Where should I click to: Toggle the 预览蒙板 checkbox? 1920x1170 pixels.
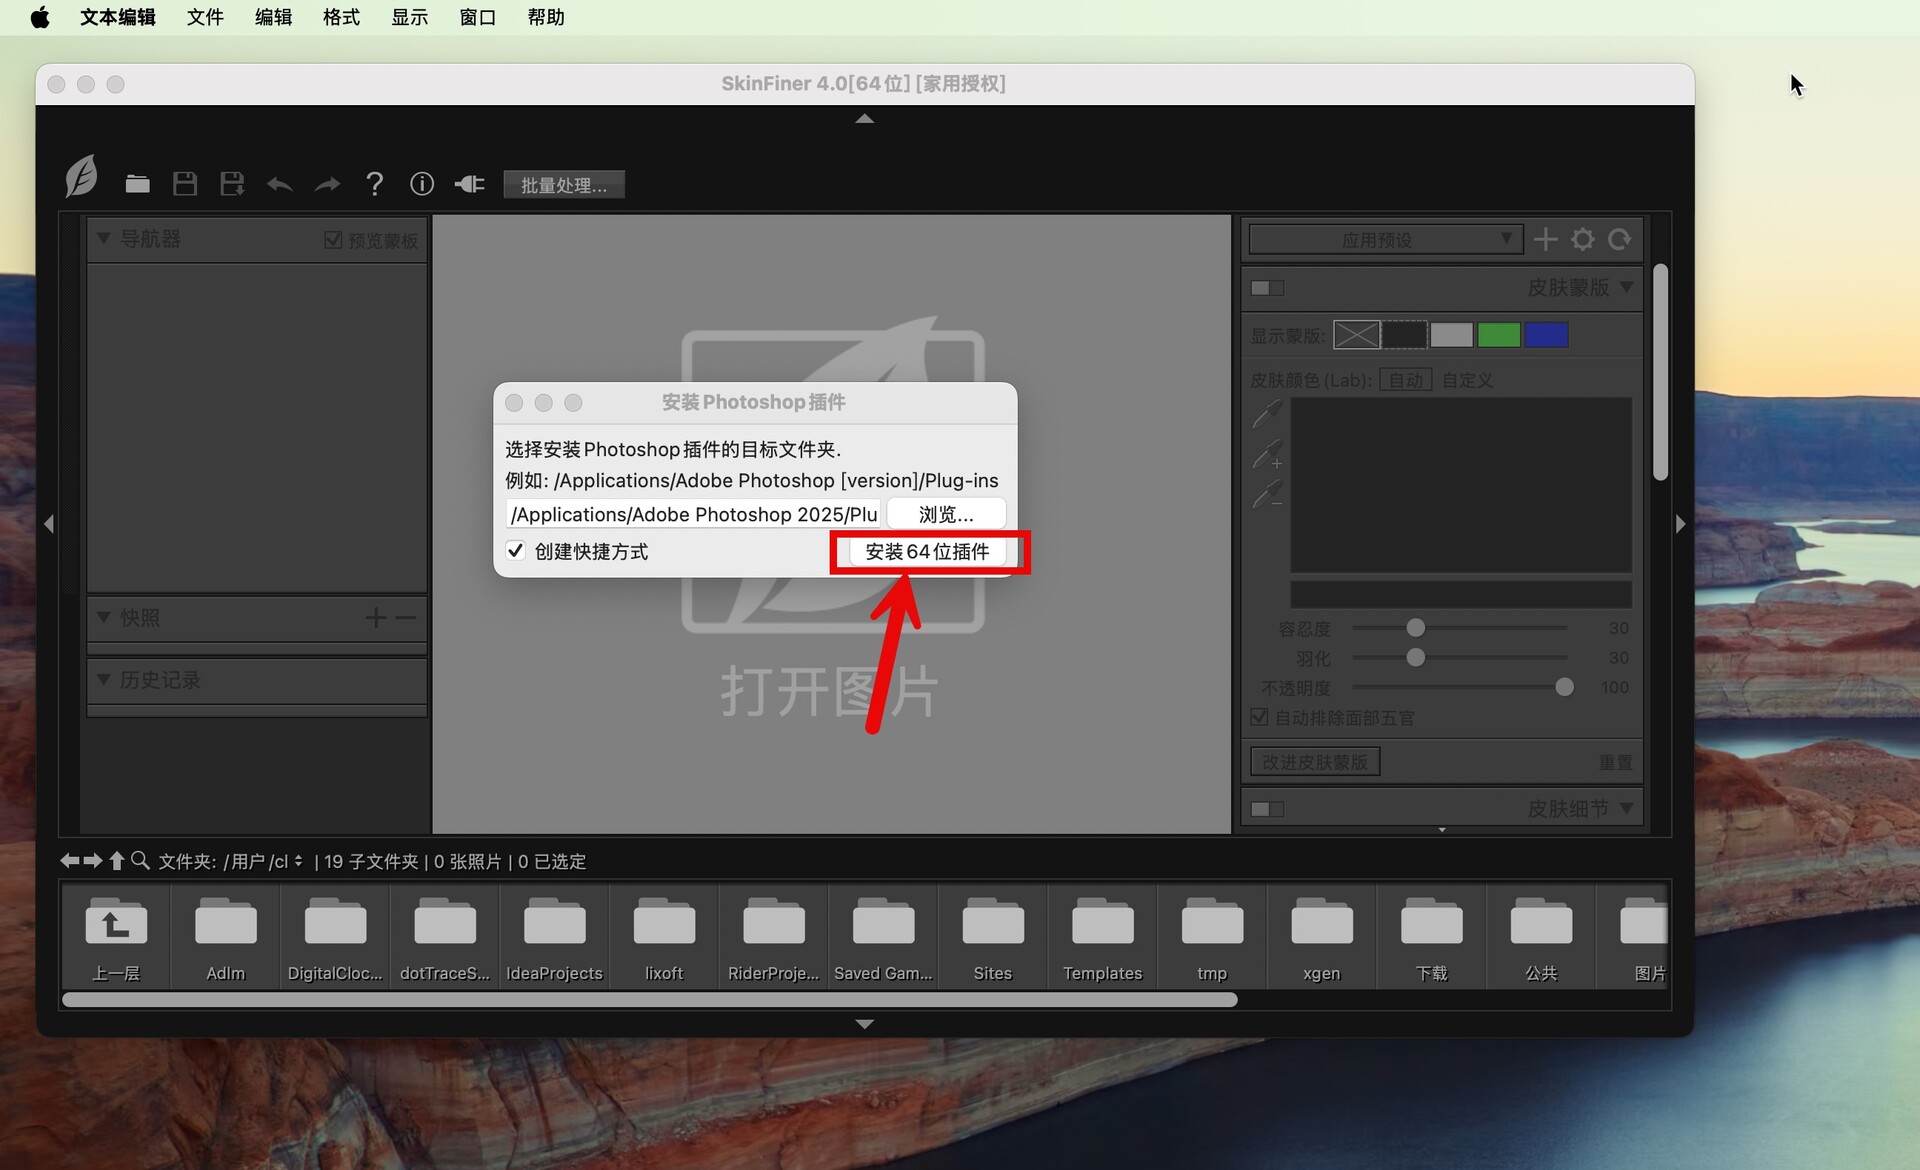[333, 240]
